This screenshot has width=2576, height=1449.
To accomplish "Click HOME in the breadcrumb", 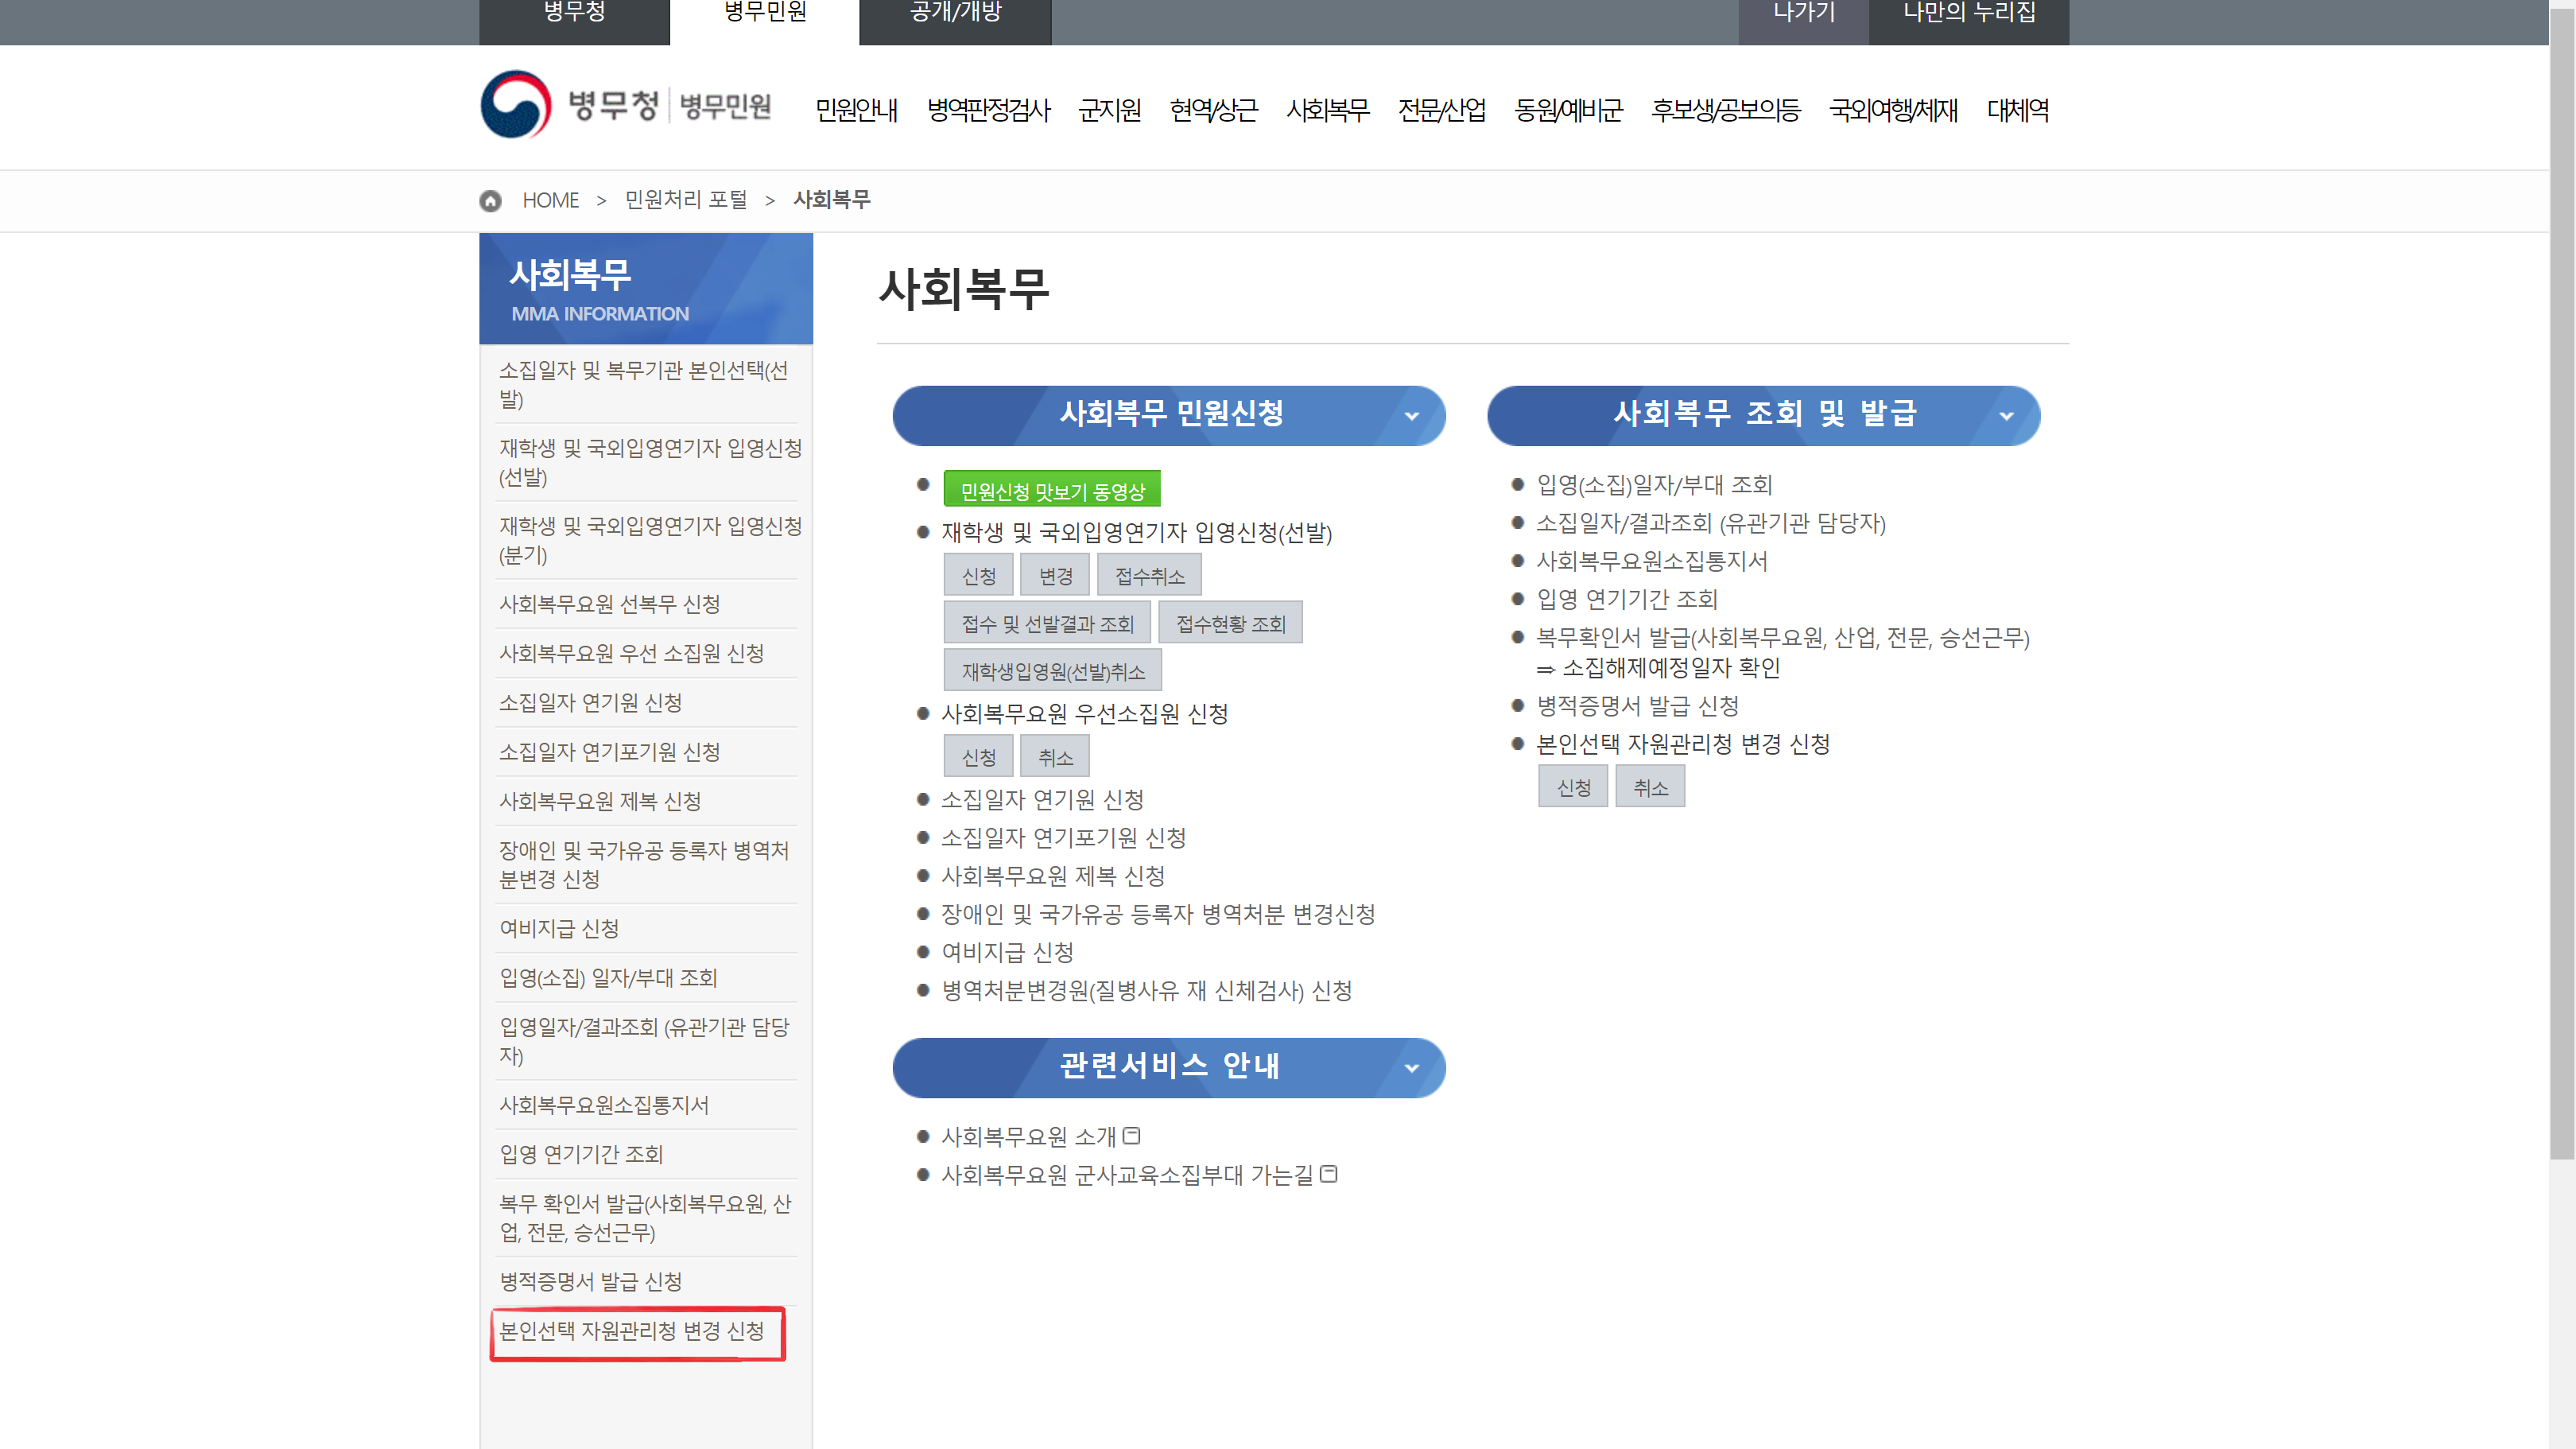I will pos(551,200).
